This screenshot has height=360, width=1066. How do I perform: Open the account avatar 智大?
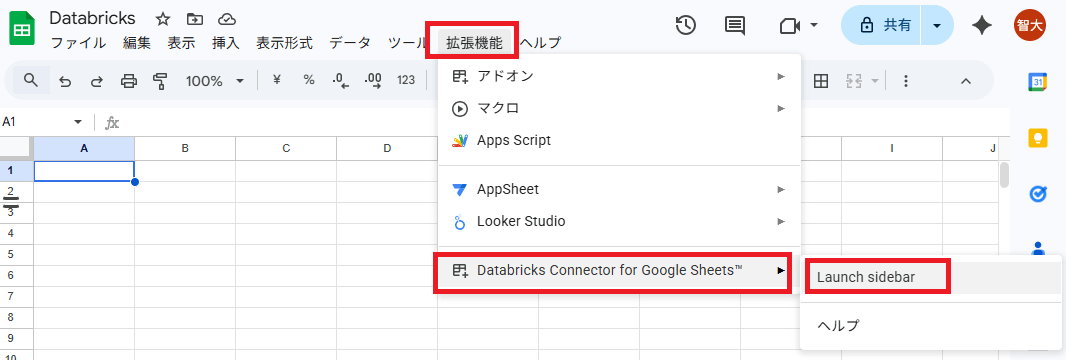point(1030,26)
